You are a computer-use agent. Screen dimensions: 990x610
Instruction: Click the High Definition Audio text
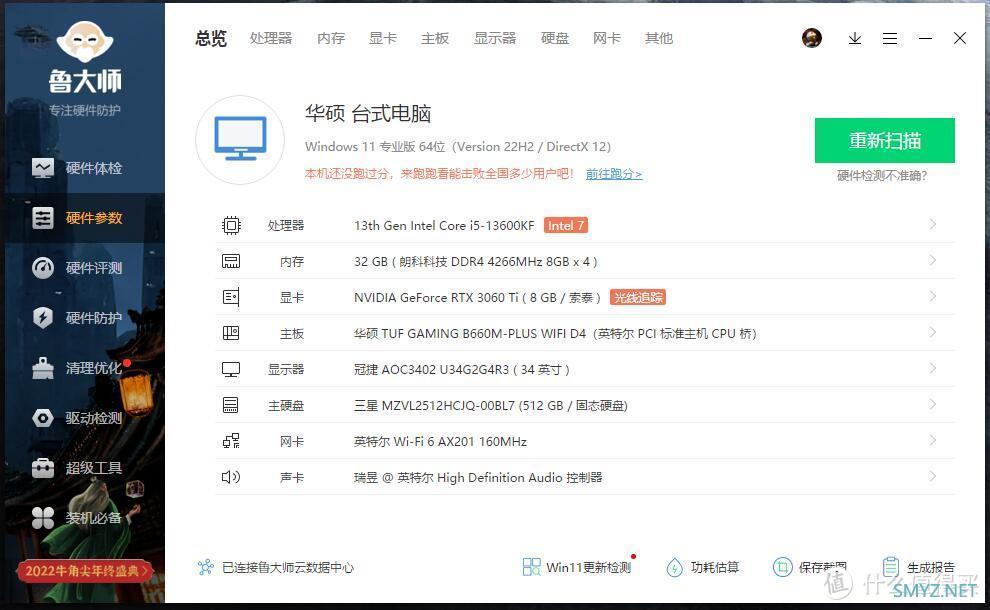pos(478,477)
